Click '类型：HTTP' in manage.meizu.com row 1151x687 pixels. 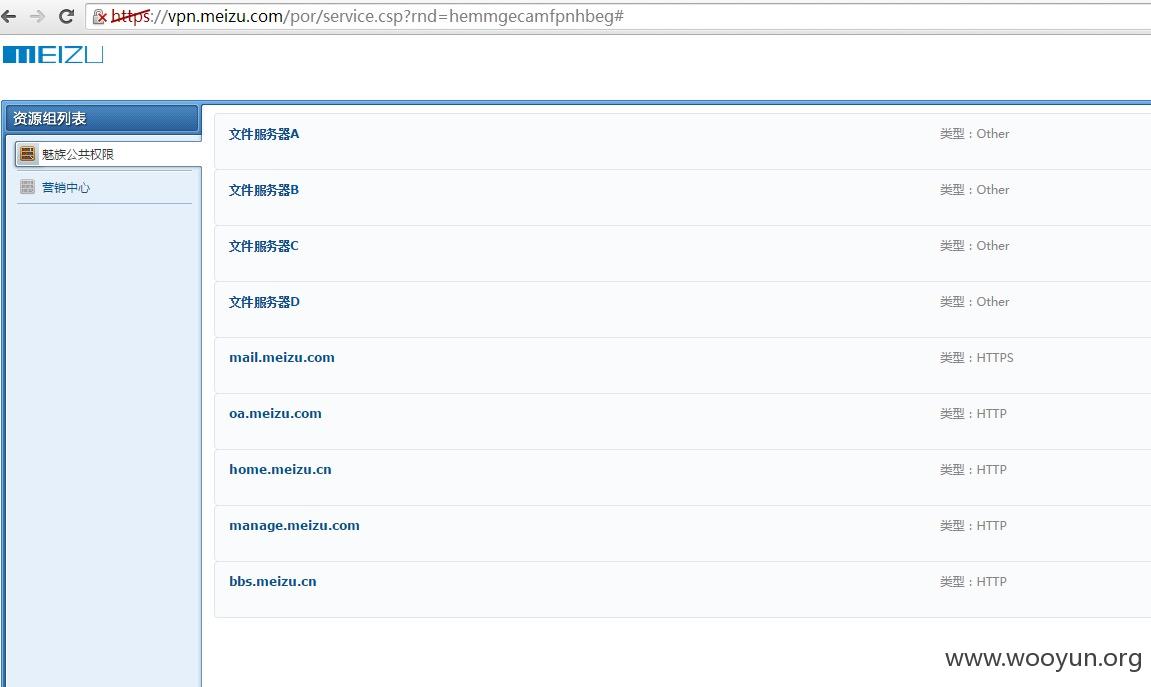coord(973,526)
